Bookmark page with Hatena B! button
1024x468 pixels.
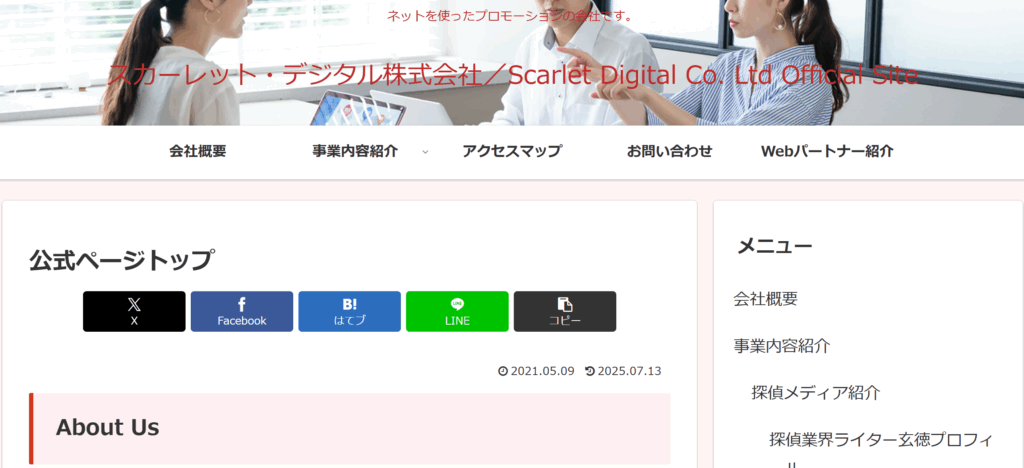tap(349, 311)
